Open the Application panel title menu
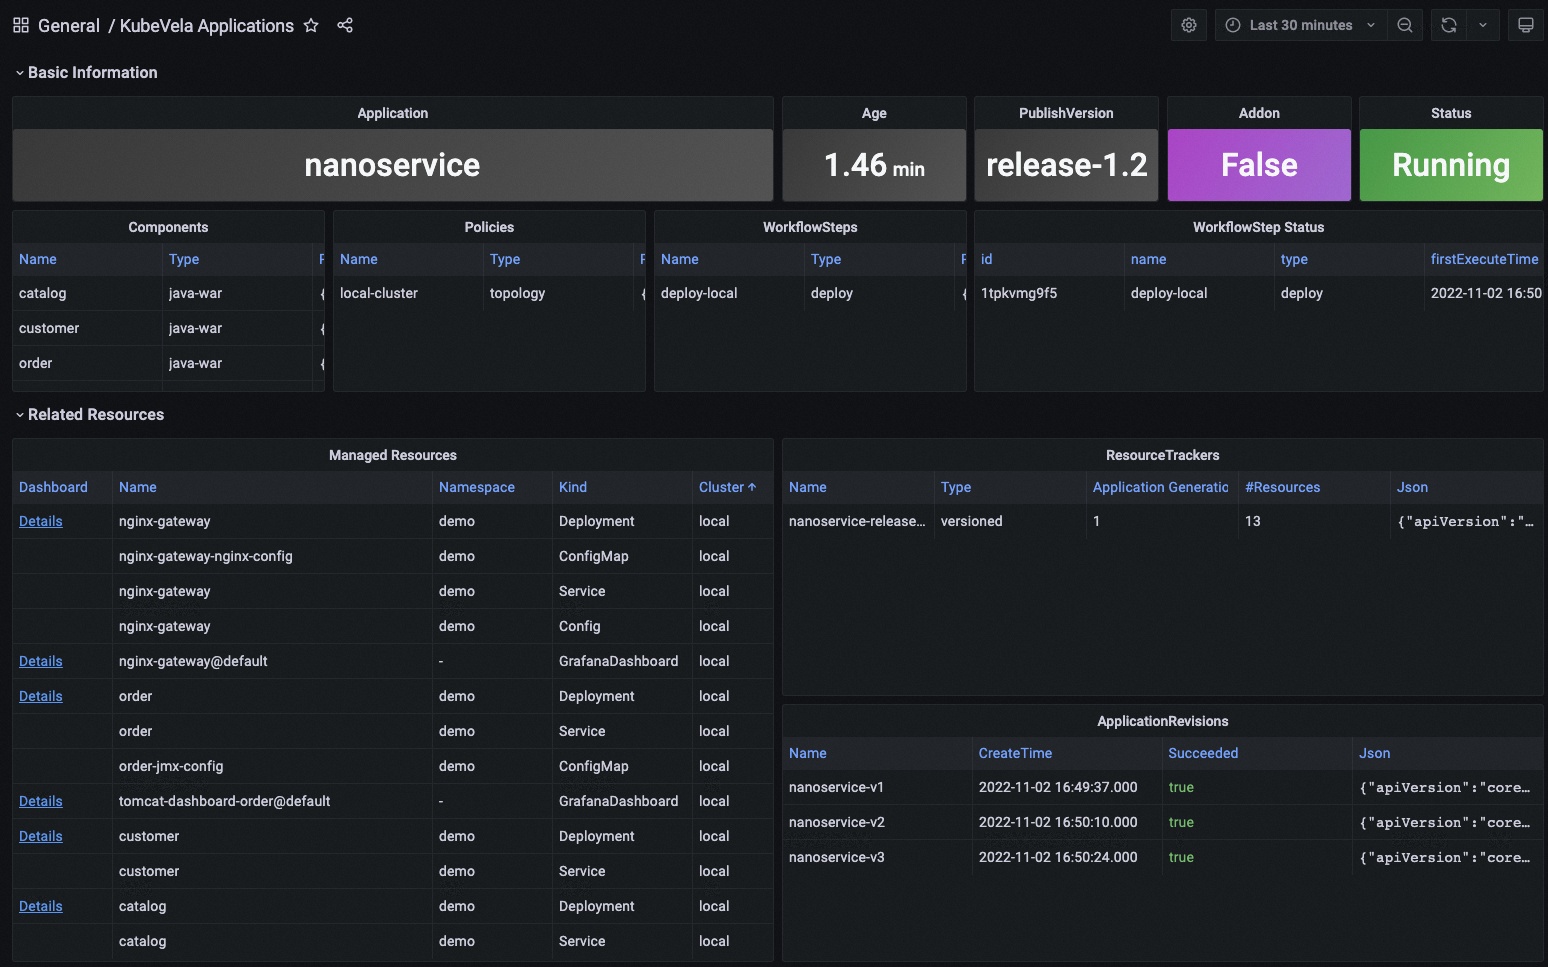 pos(393,113)
